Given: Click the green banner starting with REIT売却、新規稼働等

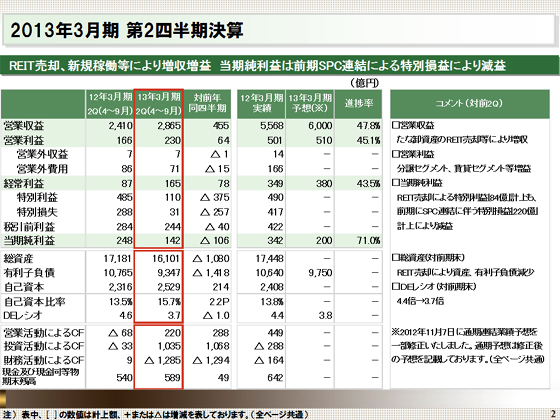Looking at the screenshot, I should 280,65.
